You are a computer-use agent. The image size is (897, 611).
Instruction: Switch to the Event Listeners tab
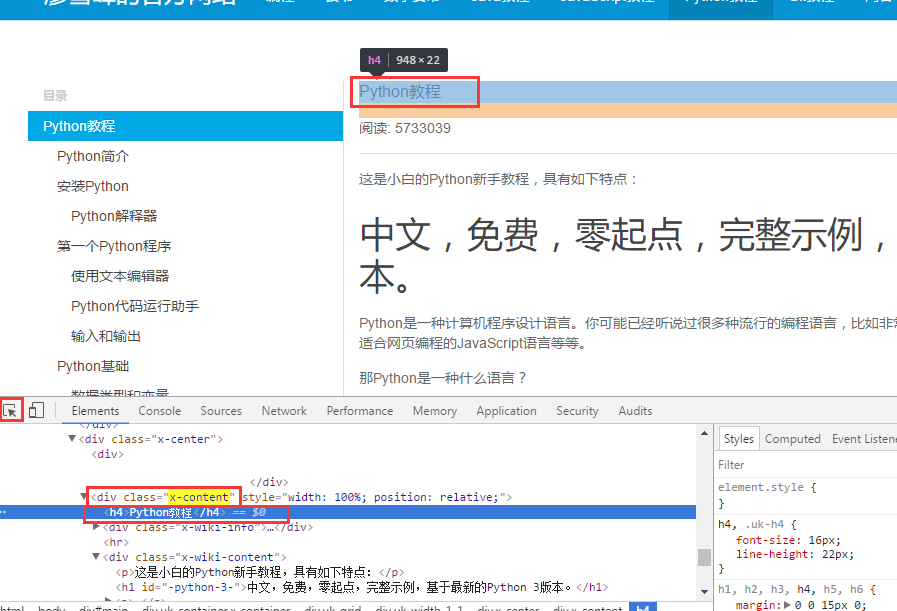click(865, 438)
